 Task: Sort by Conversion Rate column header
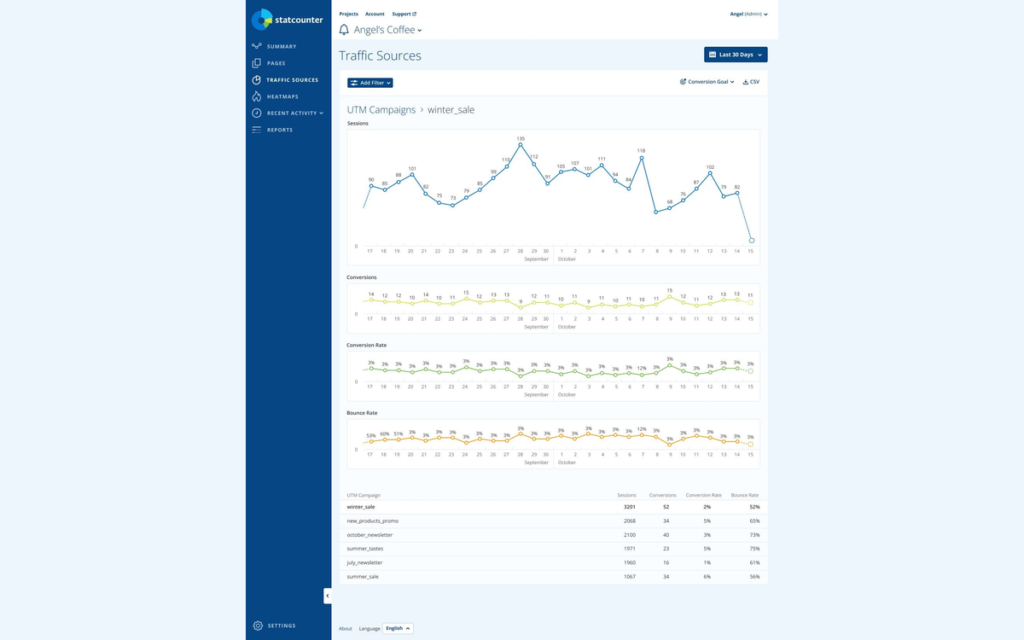703,495
